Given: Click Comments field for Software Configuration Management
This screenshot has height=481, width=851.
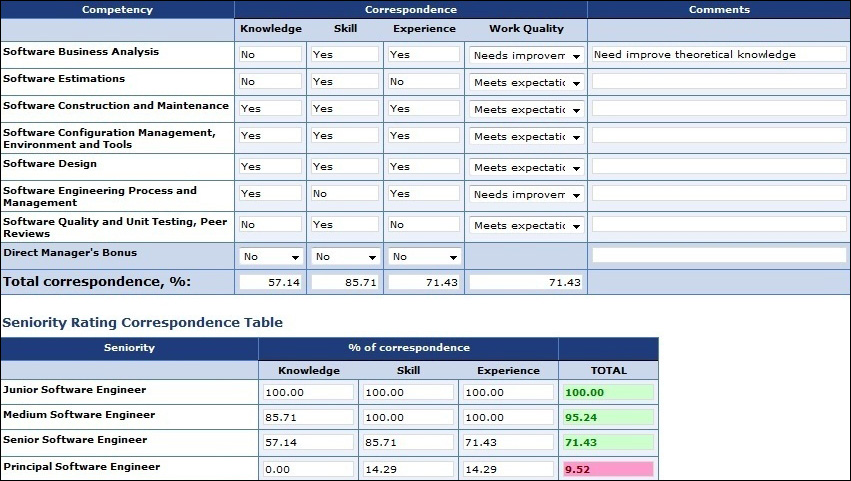Looking at the screenshot, I should click(719, 136).
